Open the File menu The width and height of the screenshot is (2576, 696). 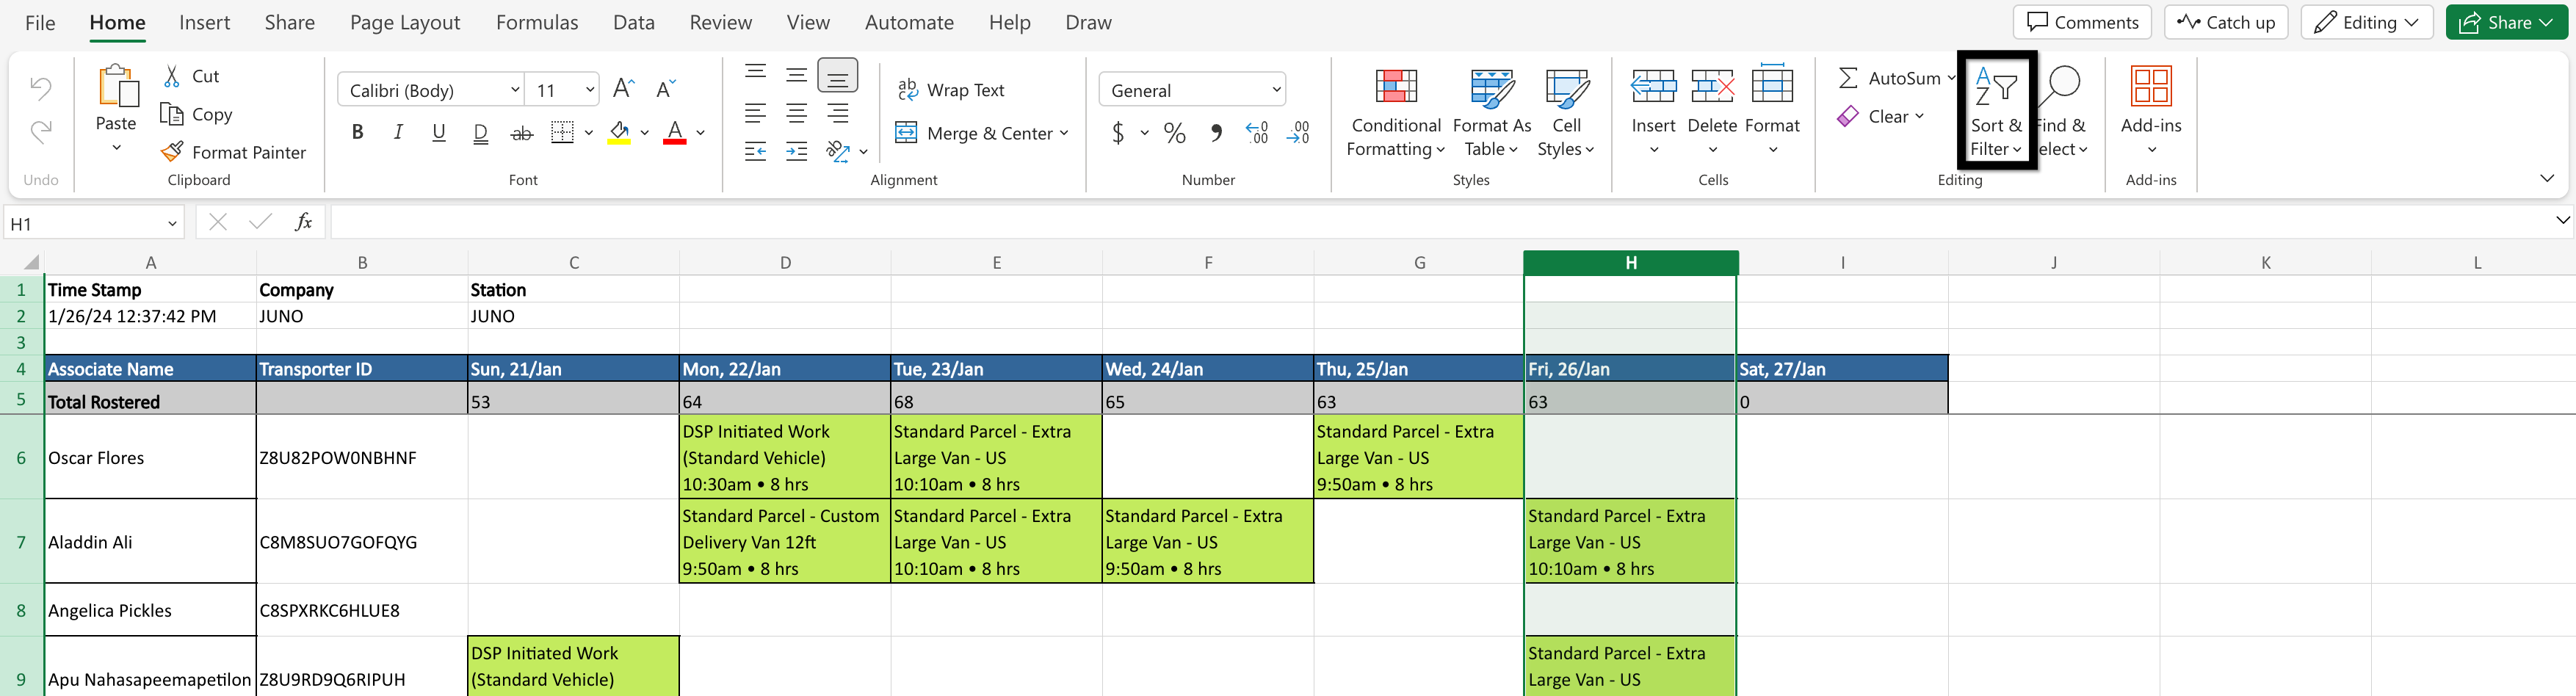coord(40,22)
